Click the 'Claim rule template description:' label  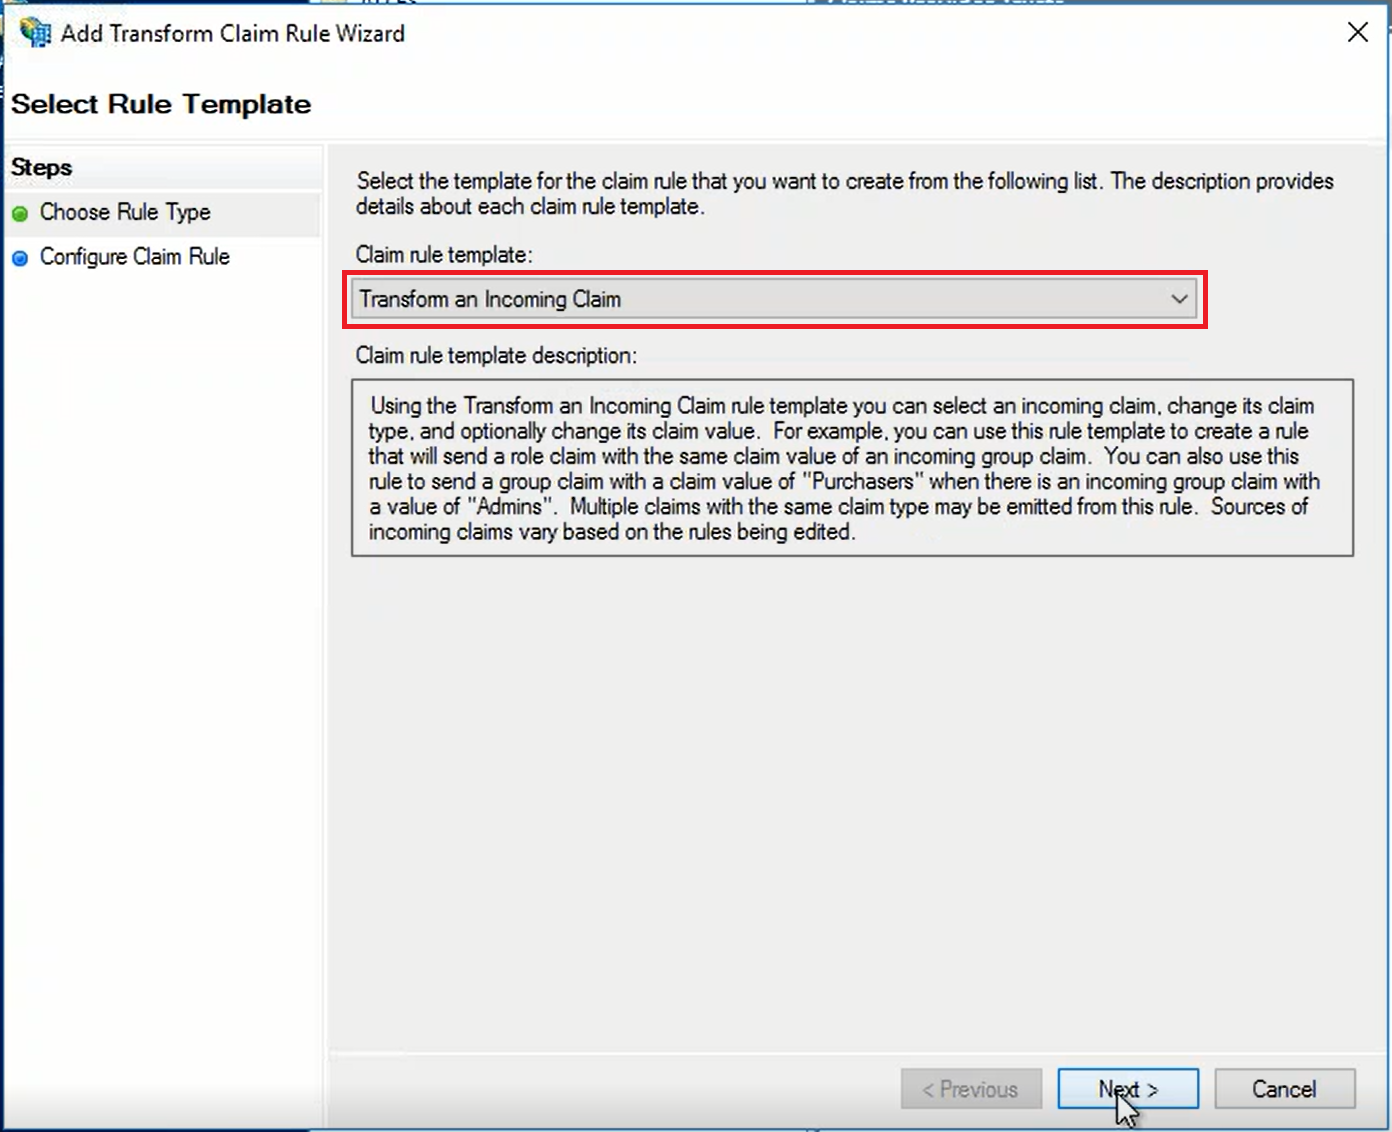pos(496,355)
